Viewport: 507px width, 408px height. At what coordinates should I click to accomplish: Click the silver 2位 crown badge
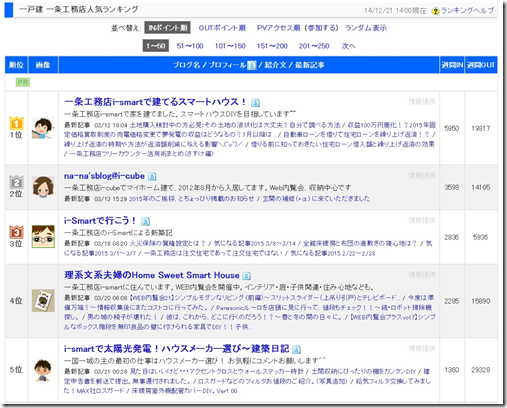(16, 182)
